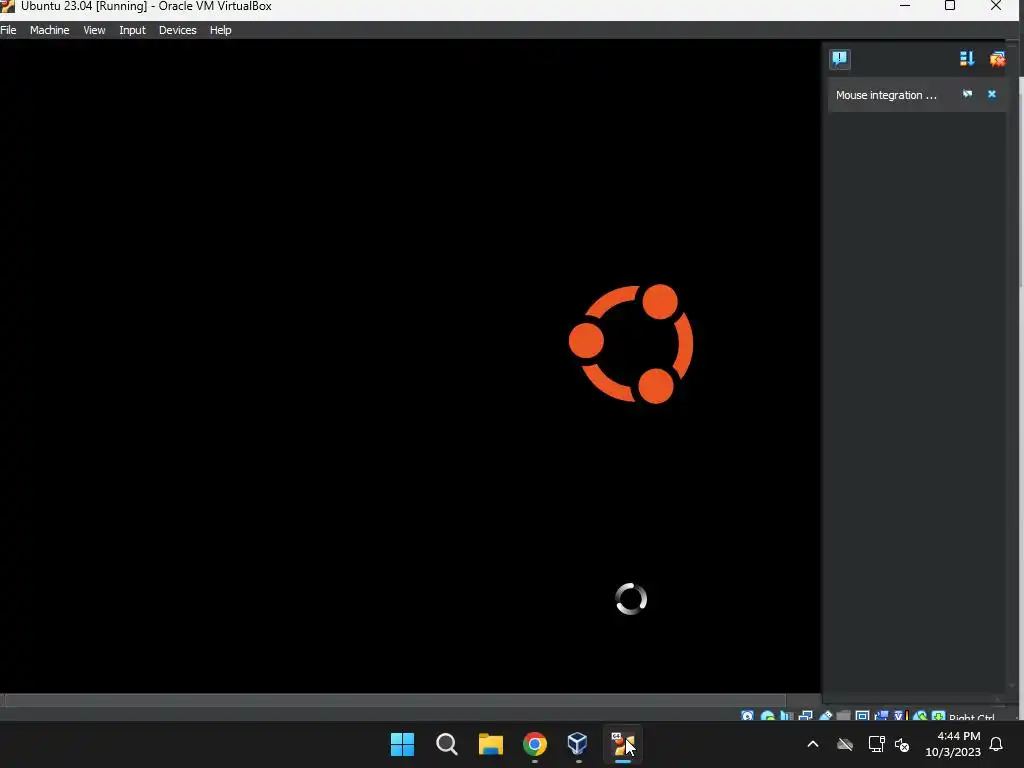
Task: Click the network connection tray icon
Action: click(876, 744)
